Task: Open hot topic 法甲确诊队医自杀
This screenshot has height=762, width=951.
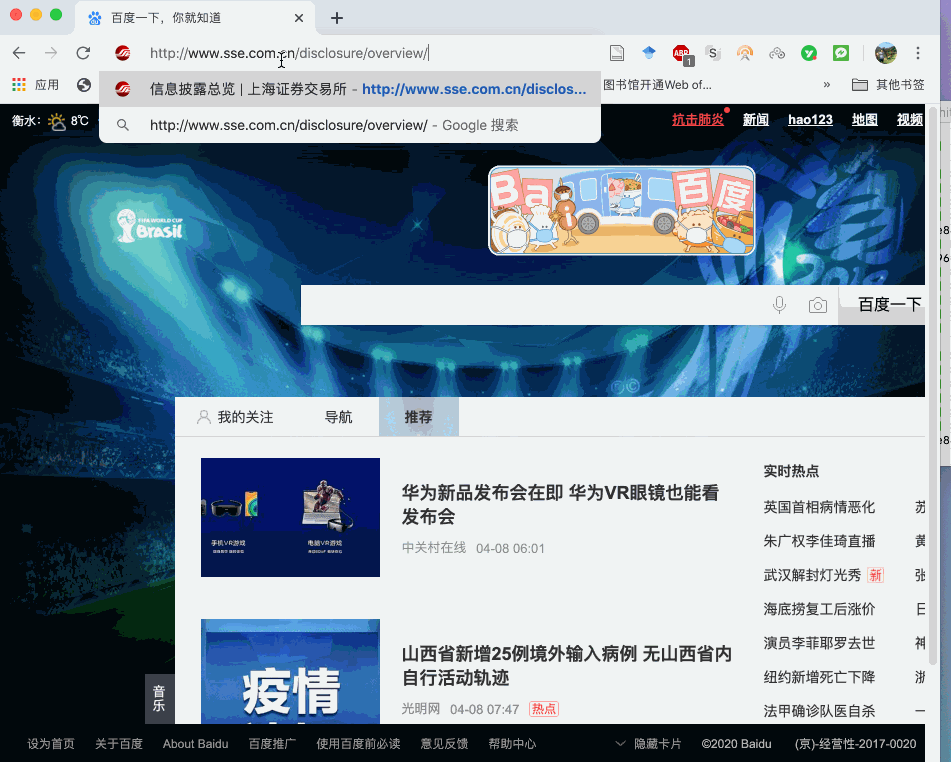Action: click(x=819, y=711)
